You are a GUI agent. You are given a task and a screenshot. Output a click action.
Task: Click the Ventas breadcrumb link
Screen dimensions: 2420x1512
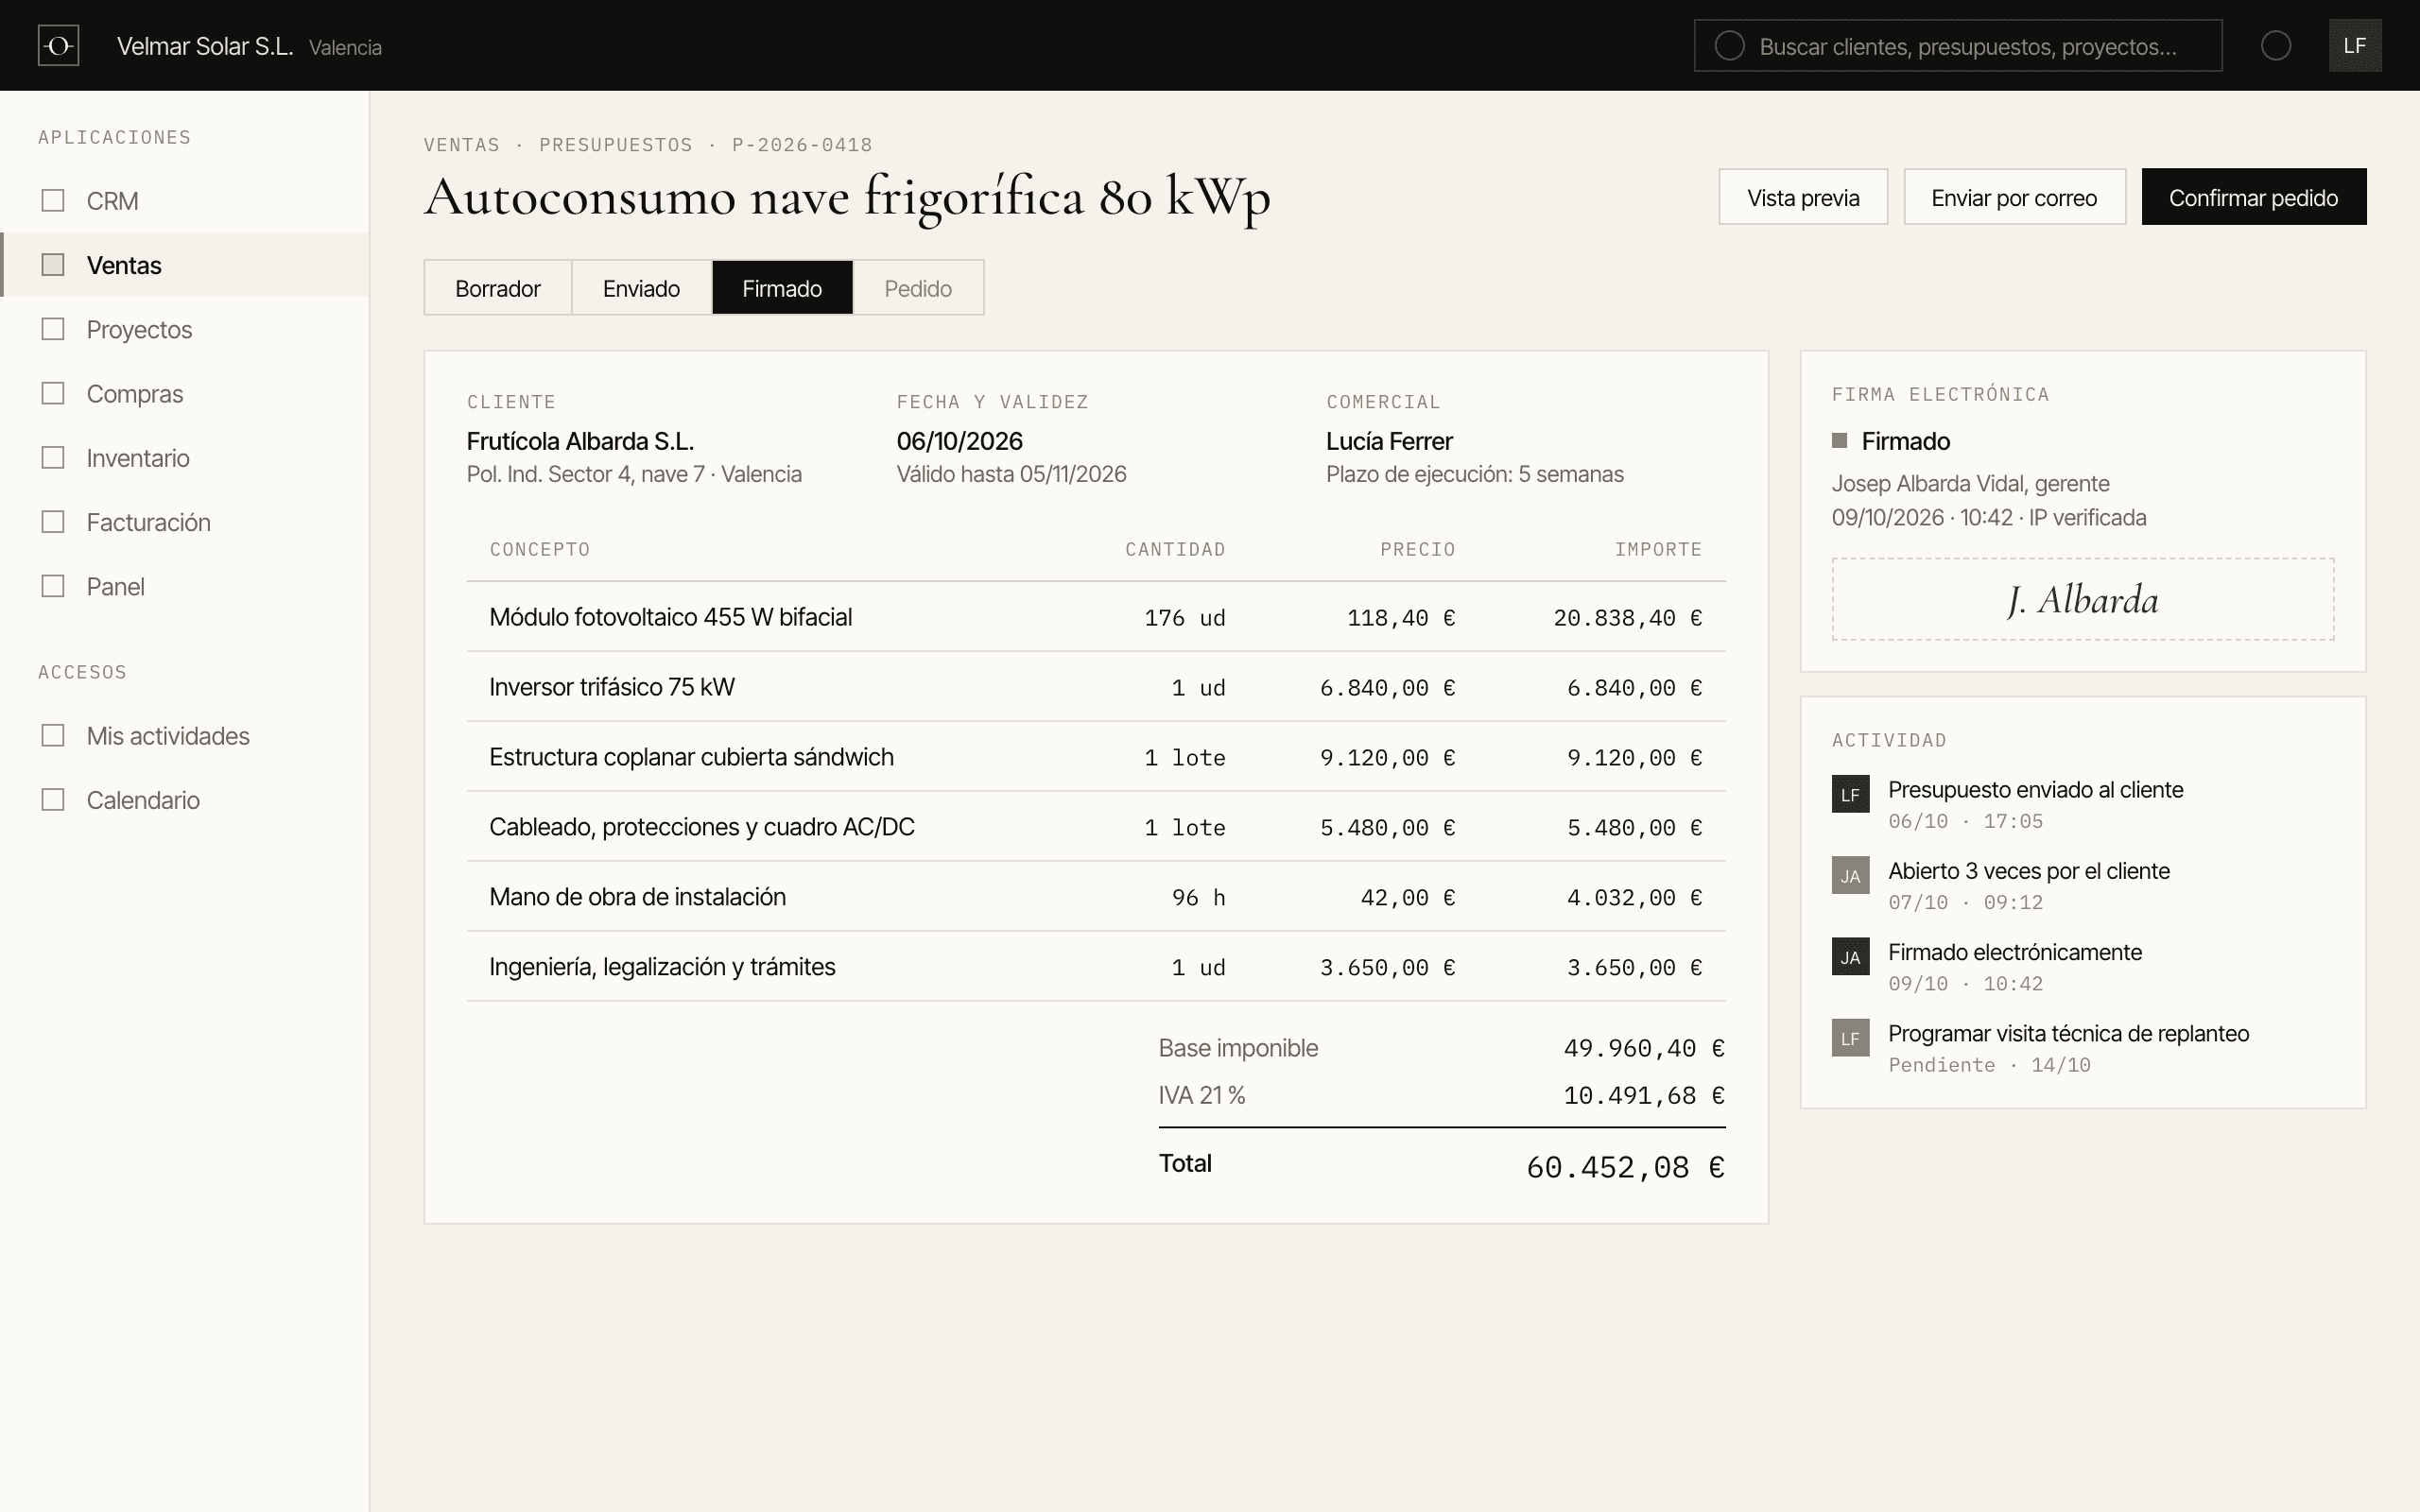click(461, 145)
